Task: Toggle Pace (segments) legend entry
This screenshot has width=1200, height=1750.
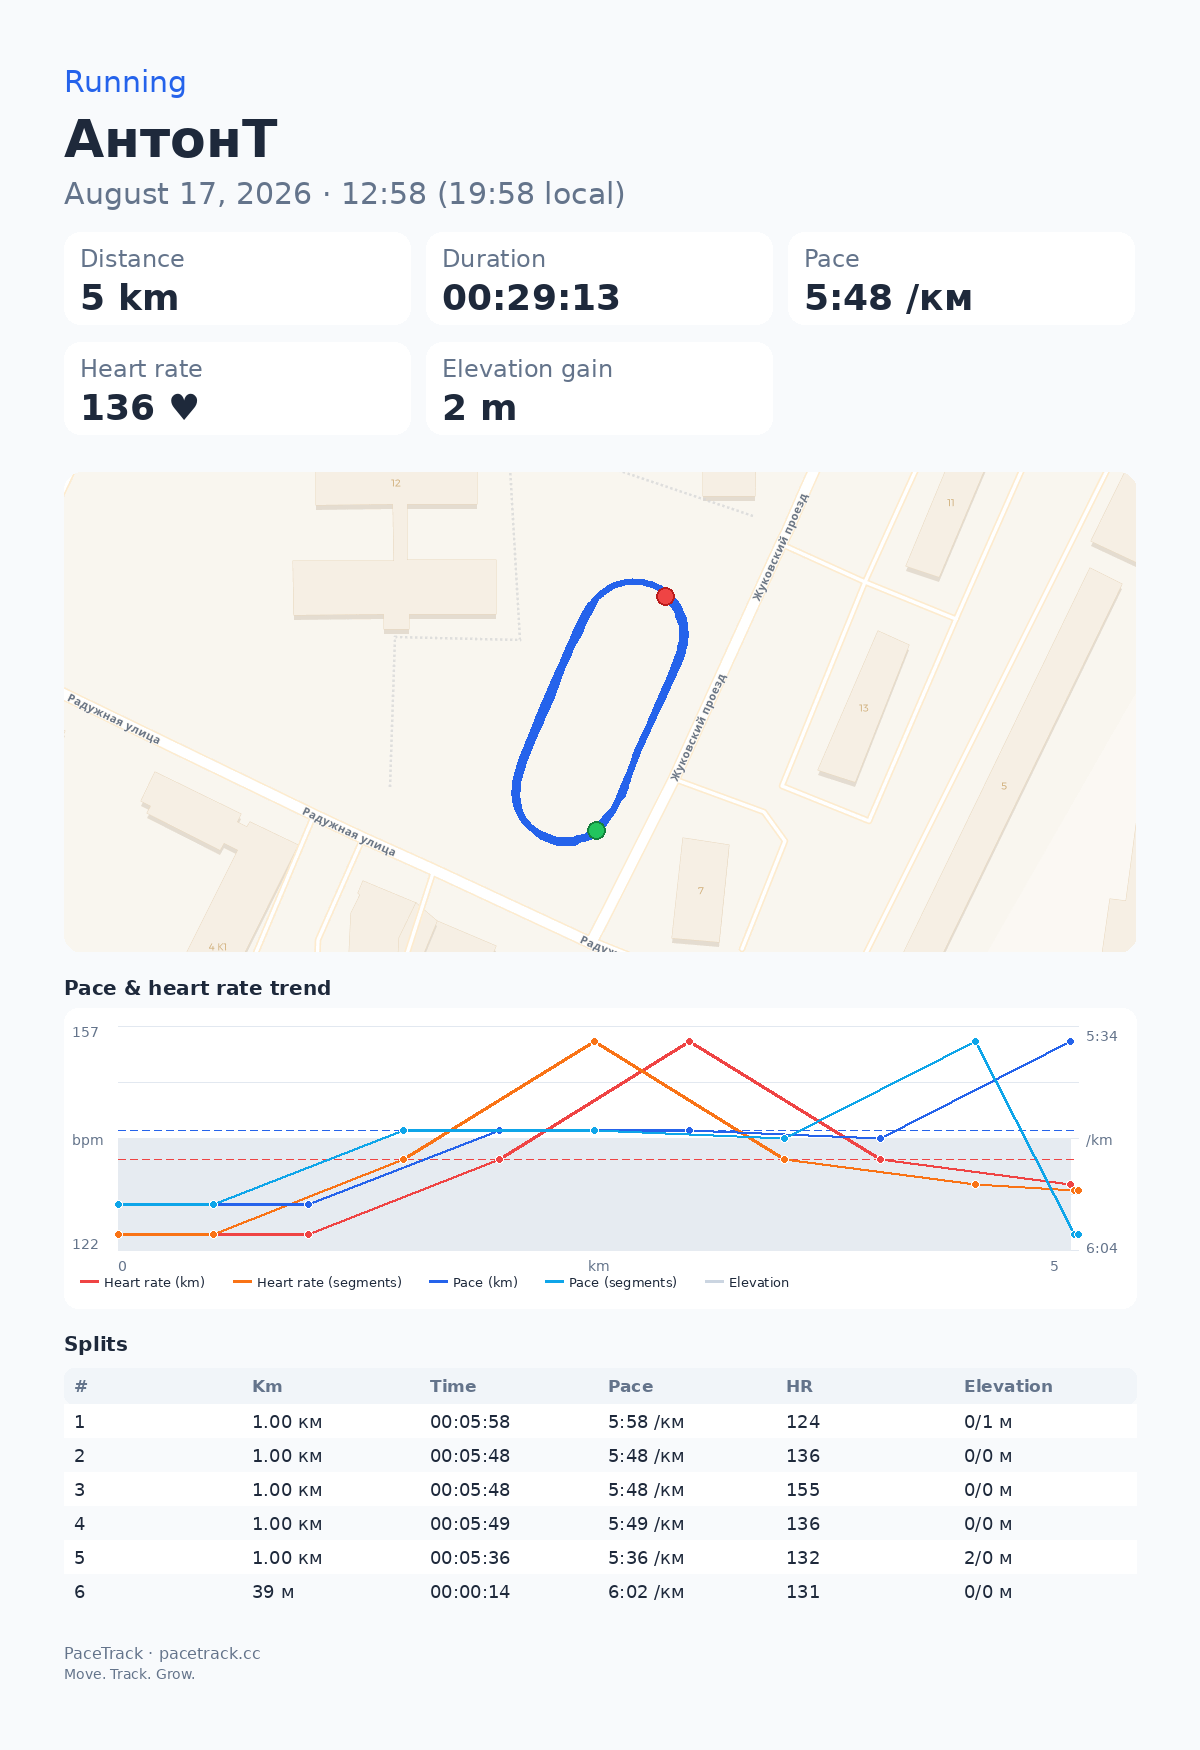Action: tap(611, 1282)
